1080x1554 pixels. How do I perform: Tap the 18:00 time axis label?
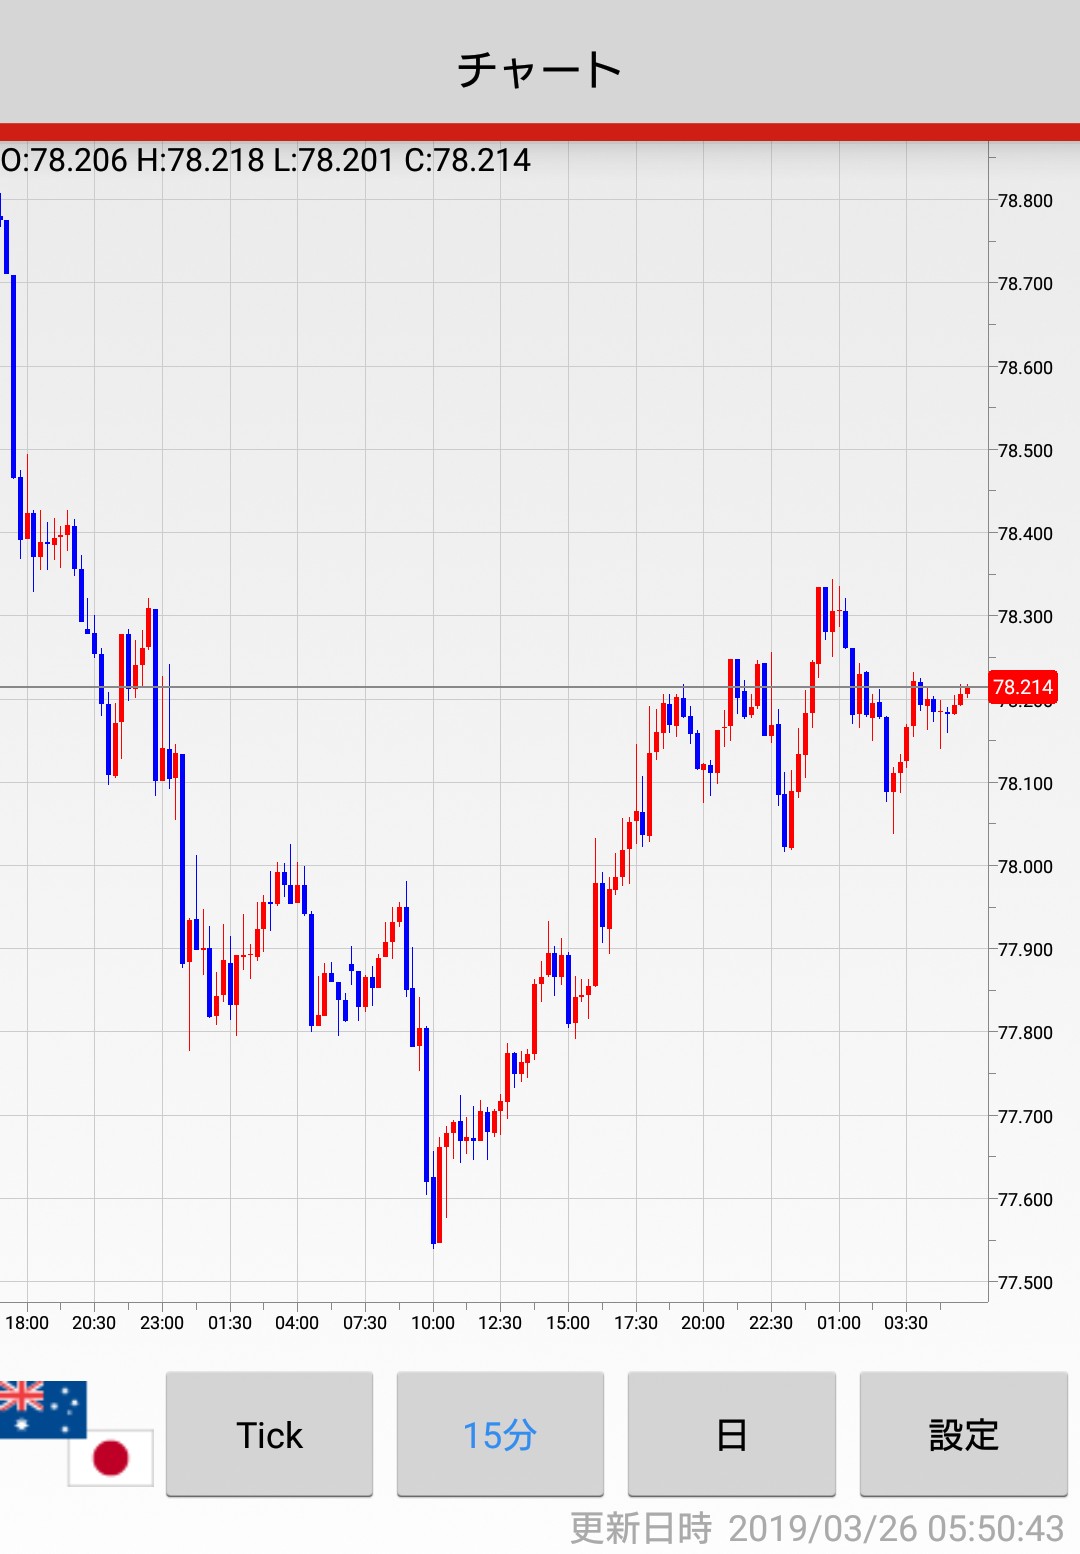pos(27,1323)
